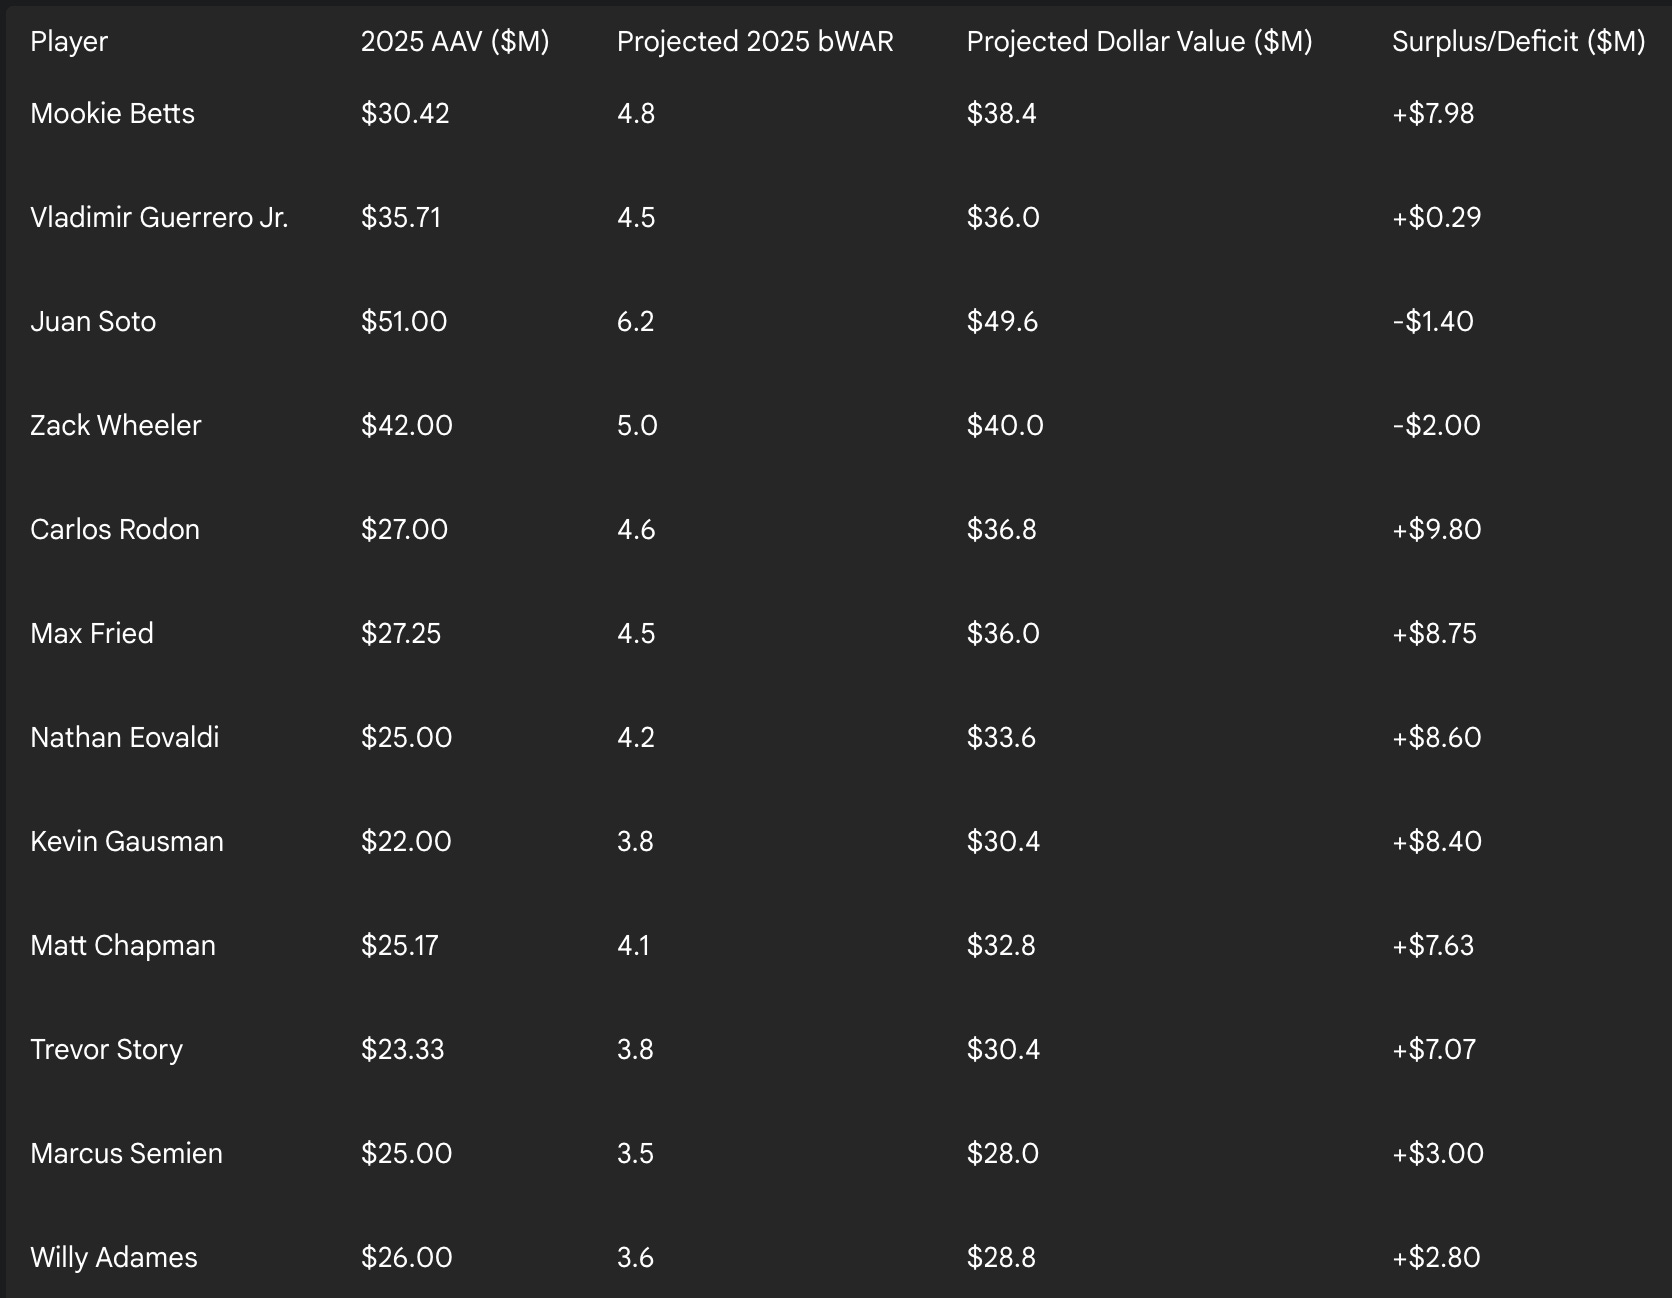Click the Projected Dollar Value ($M) header
This screenshot has width=1672, height=1298.
coord(1139,42)
